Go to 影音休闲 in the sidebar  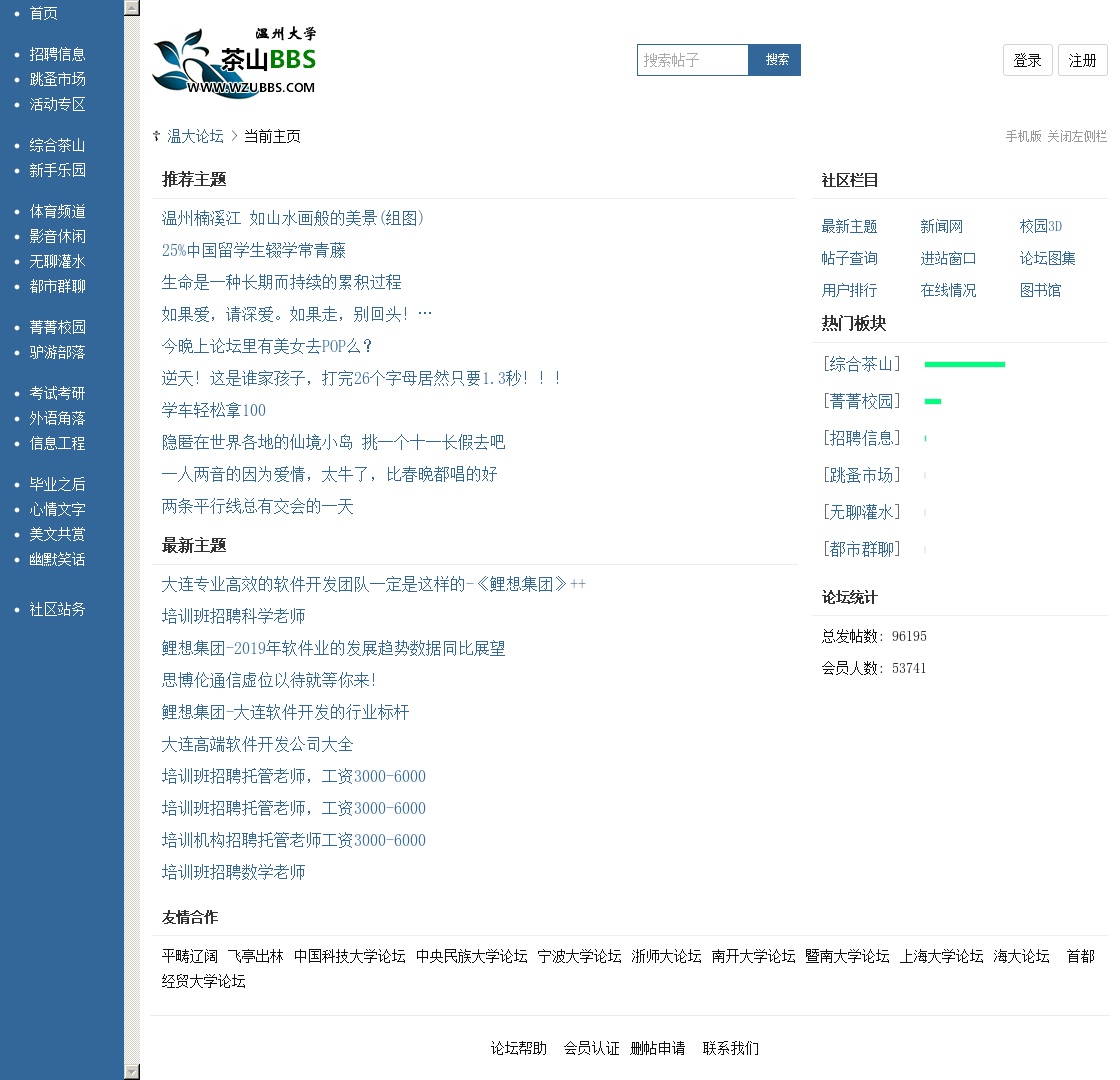coord(57,236)
